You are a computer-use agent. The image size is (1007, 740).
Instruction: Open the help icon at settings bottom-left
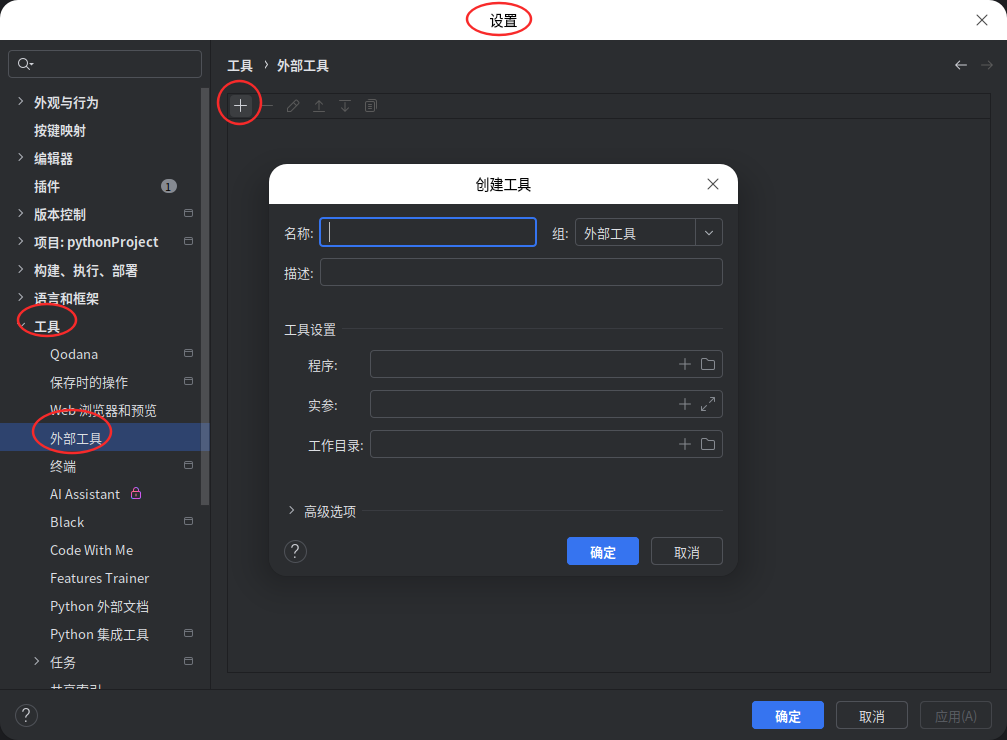click(x=26, y=715)
